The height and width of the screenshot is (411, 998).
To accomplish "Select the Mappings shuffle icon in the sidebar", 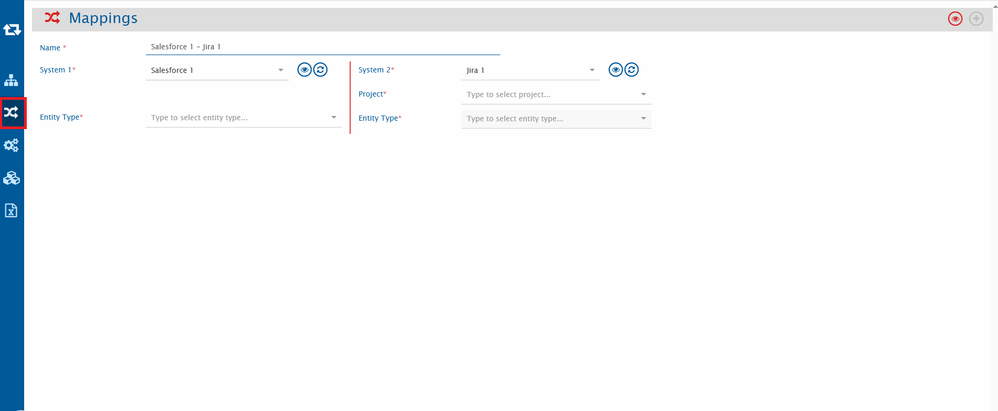I will click(x=12, y=113).
